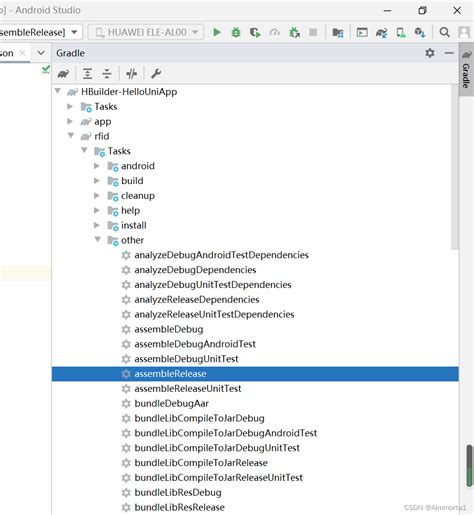Collapse the other task group

[x=98, y=239]
